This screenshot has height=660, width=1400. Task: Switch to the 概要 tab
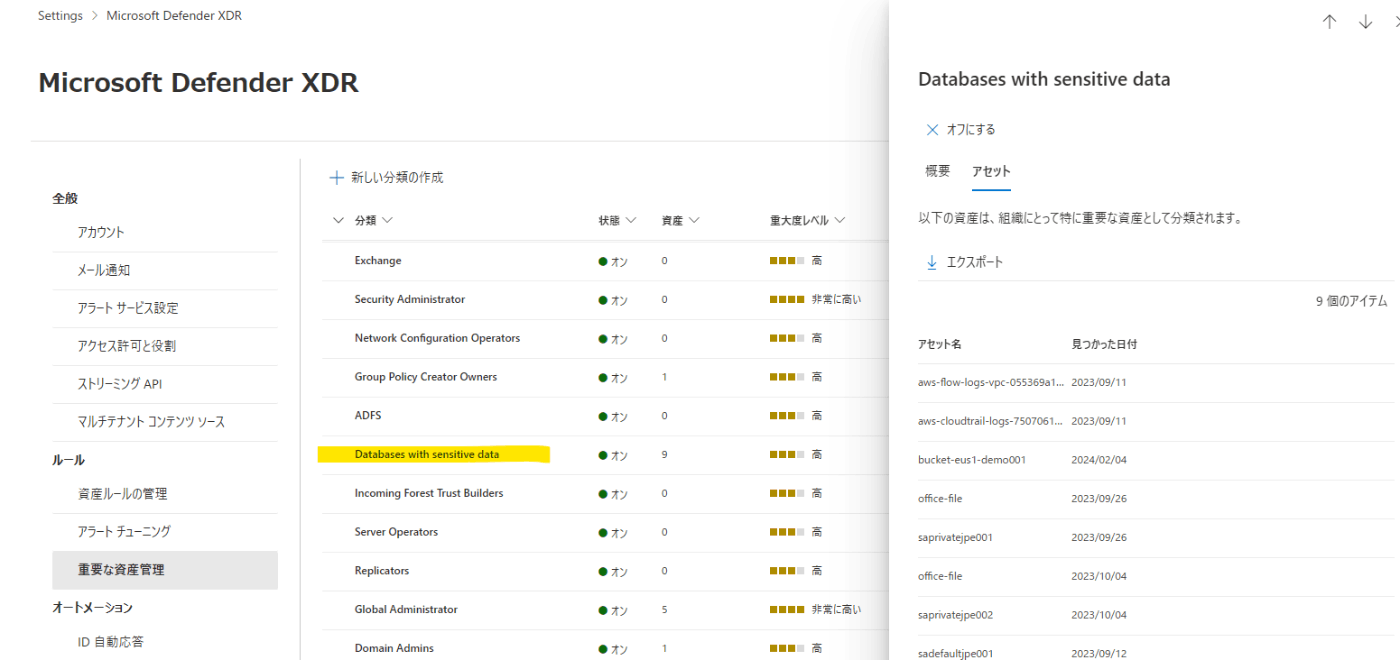938,172
